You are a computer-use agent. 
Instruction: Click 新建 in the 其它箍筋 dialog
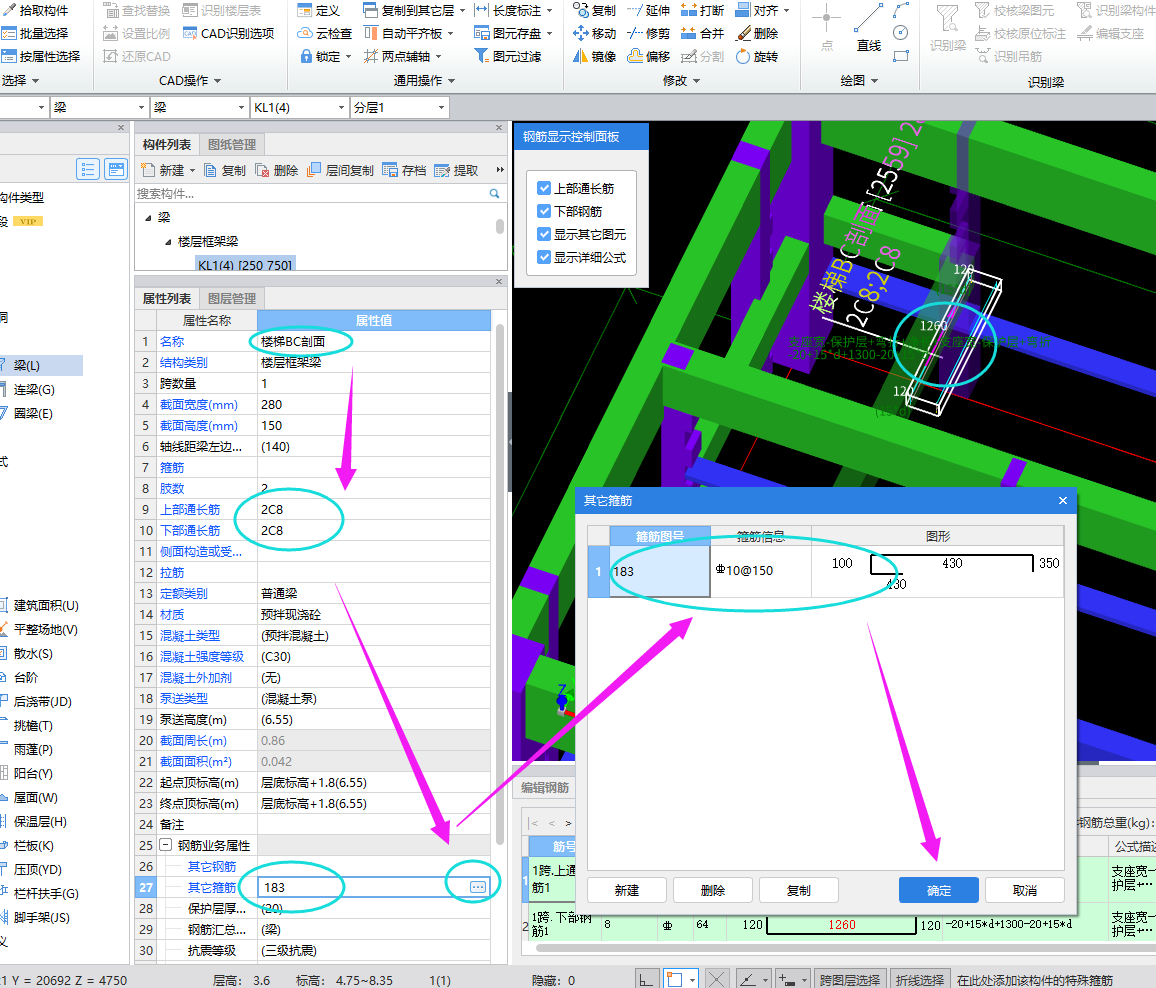pyautogui.click(x=627, y=891)
